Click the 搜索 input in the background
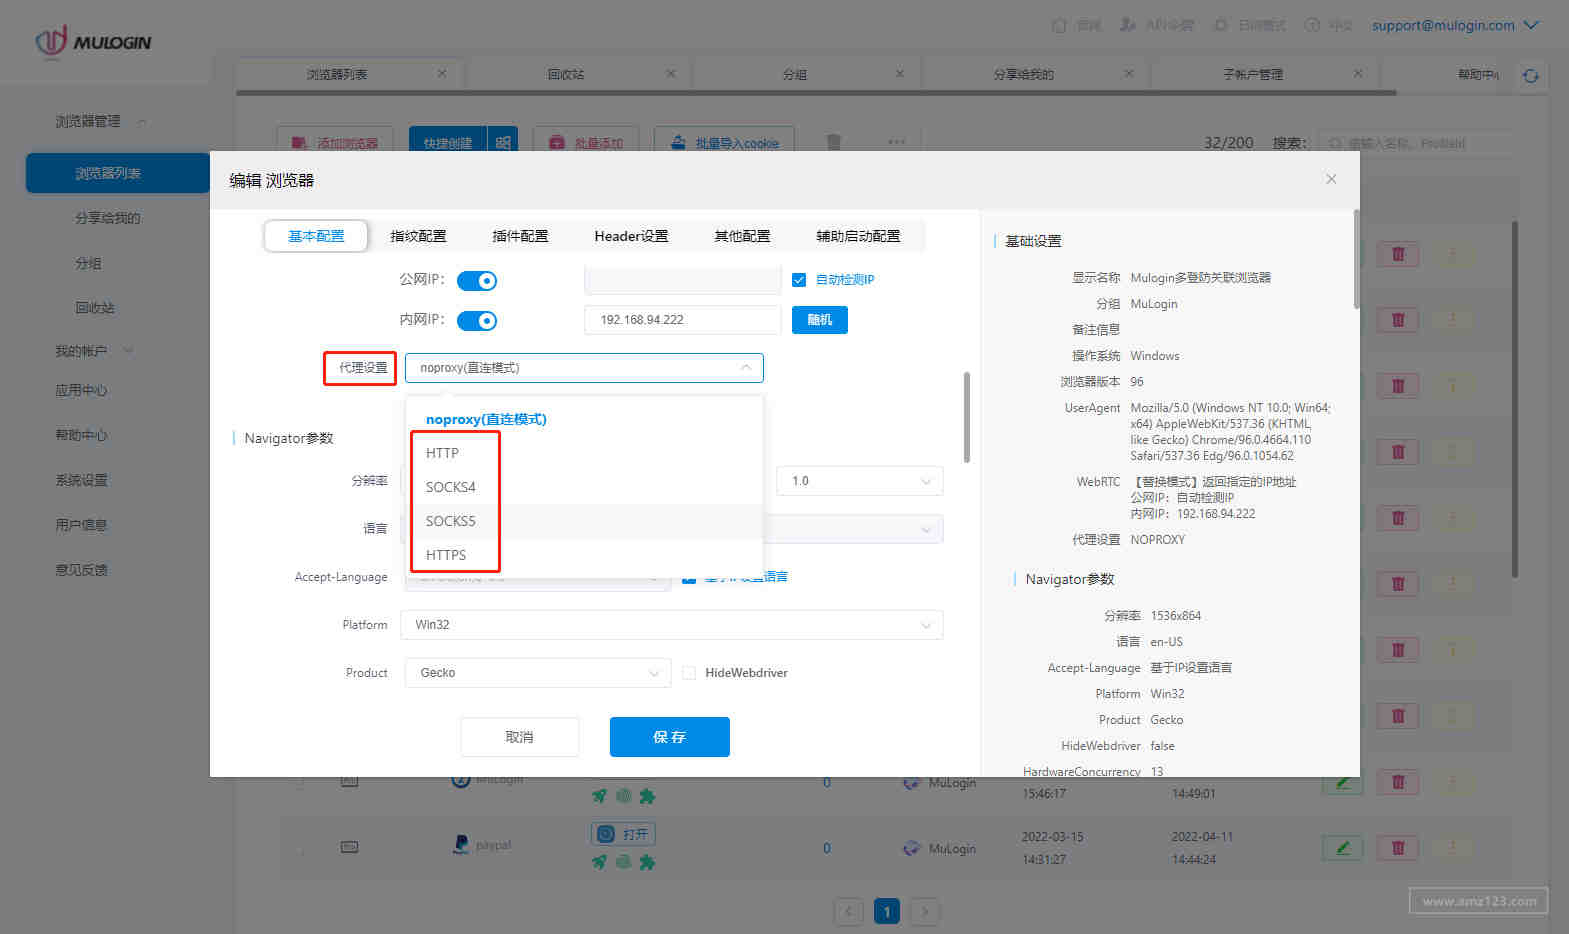 (x=1416, y=143)
